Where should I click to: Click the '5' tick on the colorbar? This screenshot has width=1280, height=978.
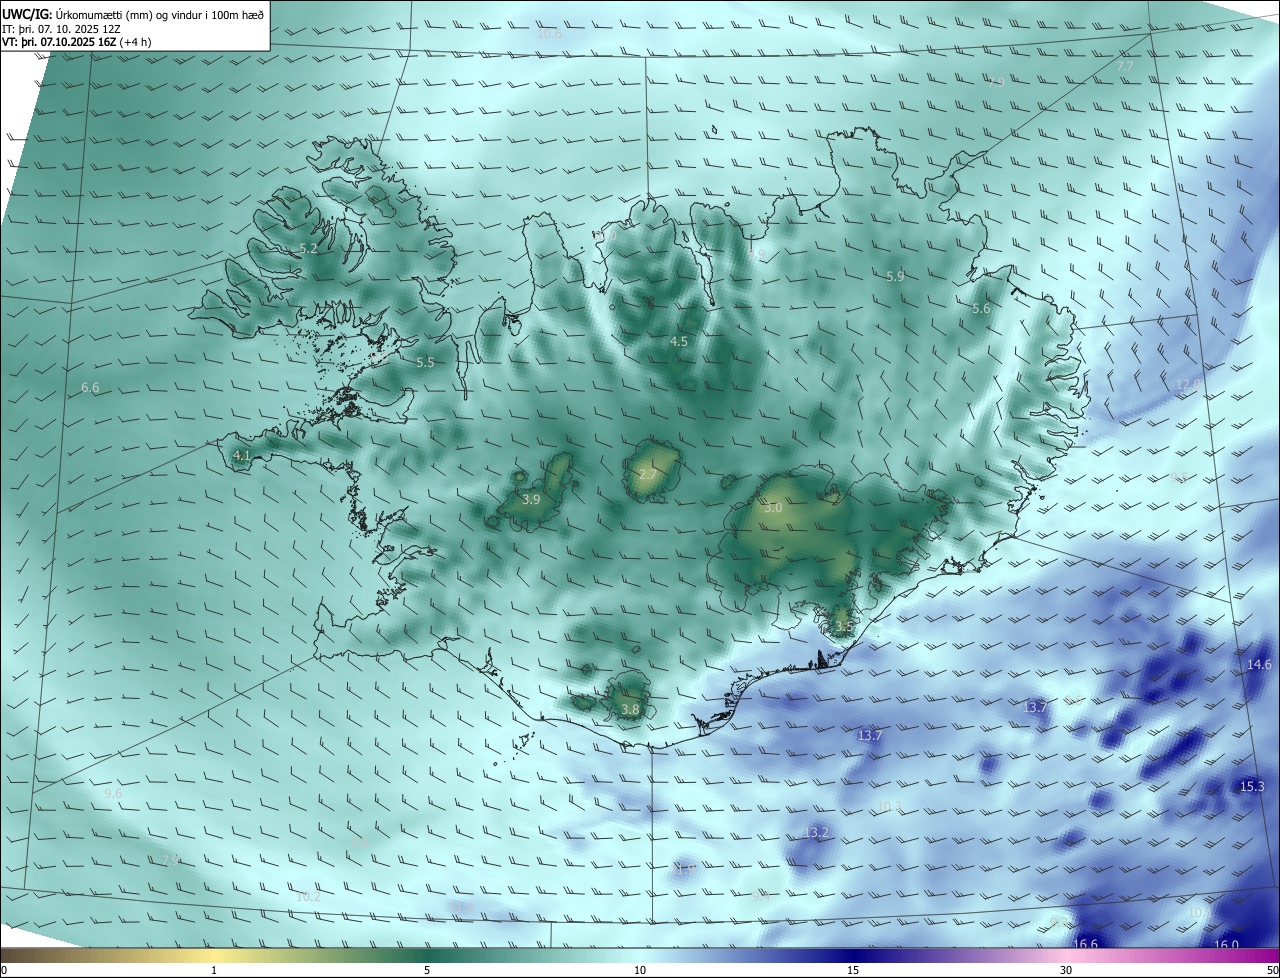(427, 970)
